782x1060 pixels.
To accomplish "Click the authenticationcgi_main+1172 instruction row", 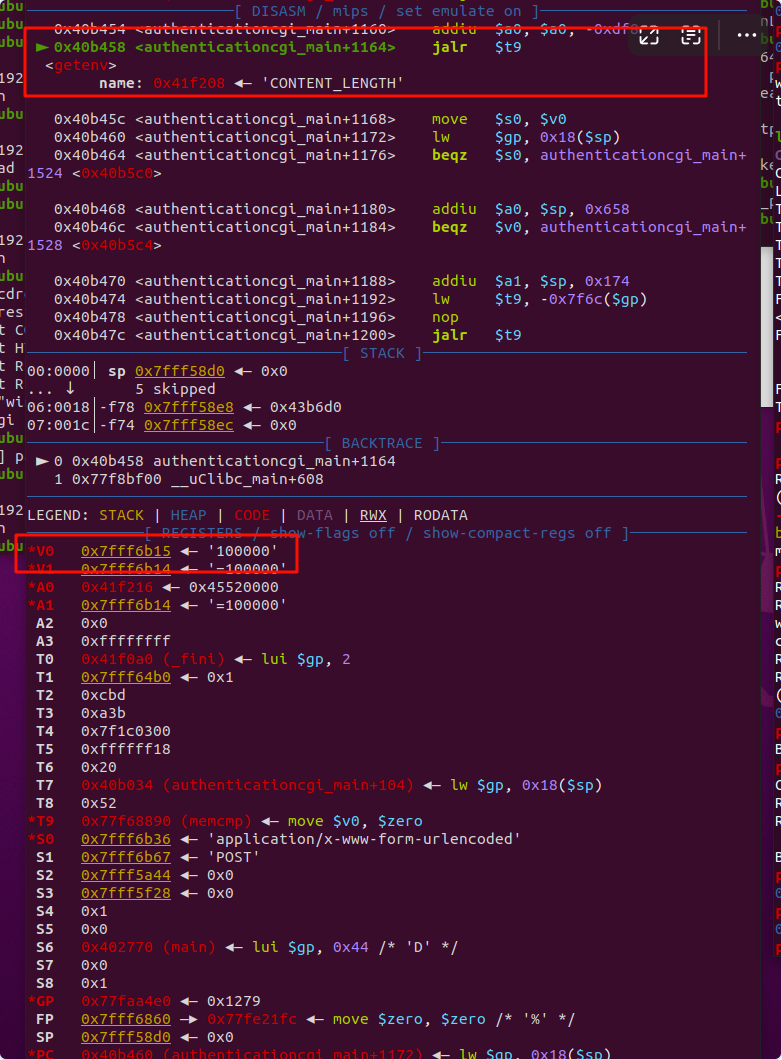I will (337, 137).
